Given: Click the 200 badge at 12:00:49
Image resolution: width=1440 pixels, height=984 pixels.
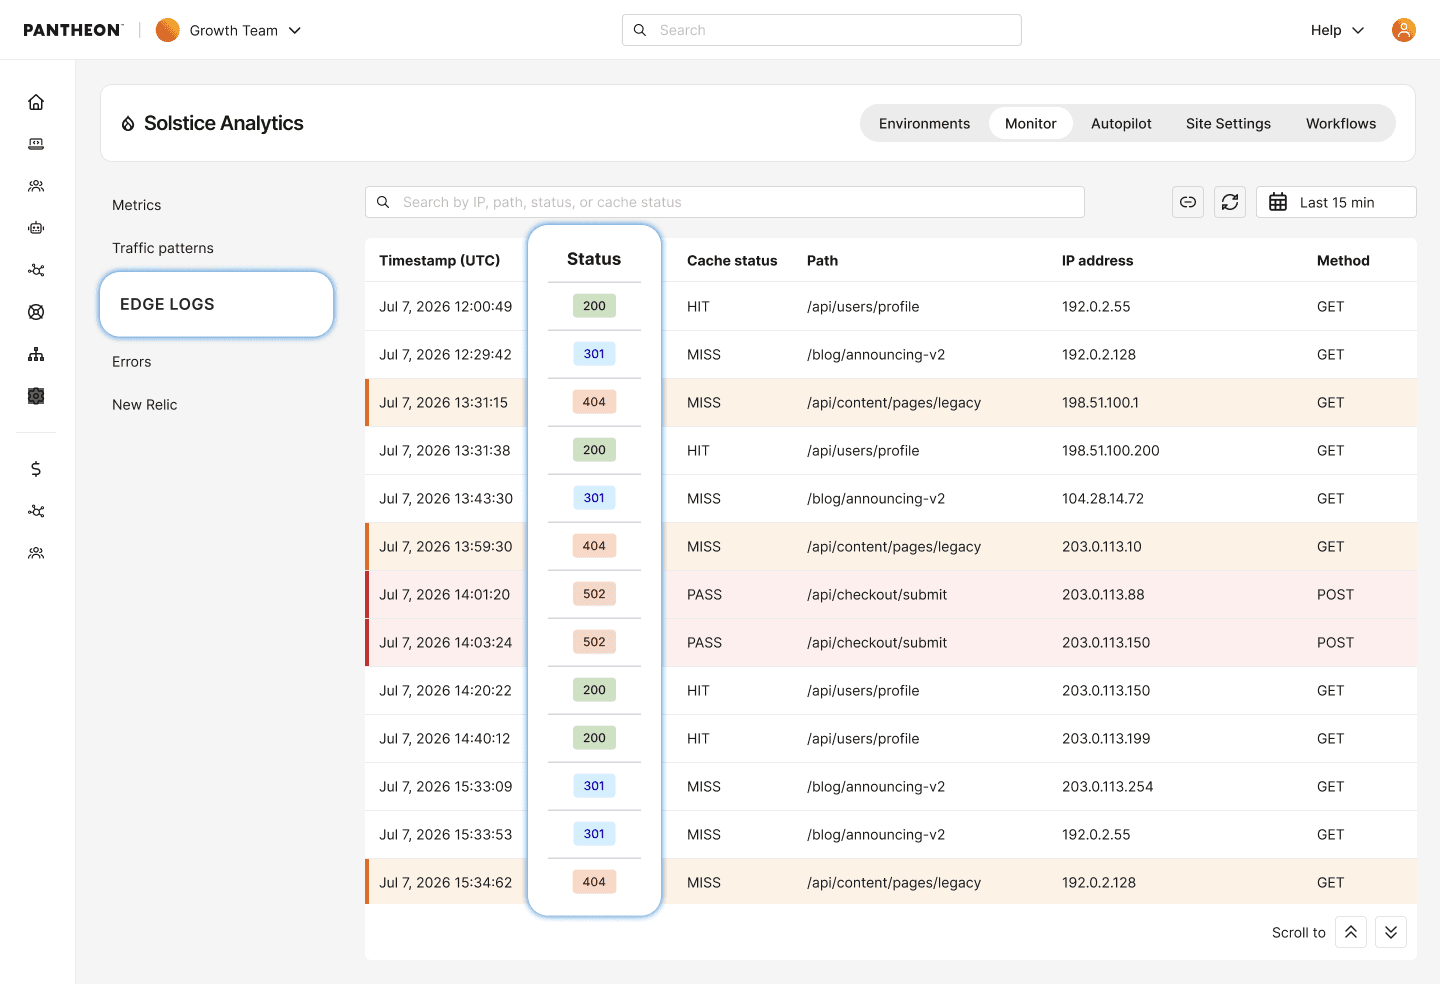Looking at the screenshot, I should pos(594,306).
